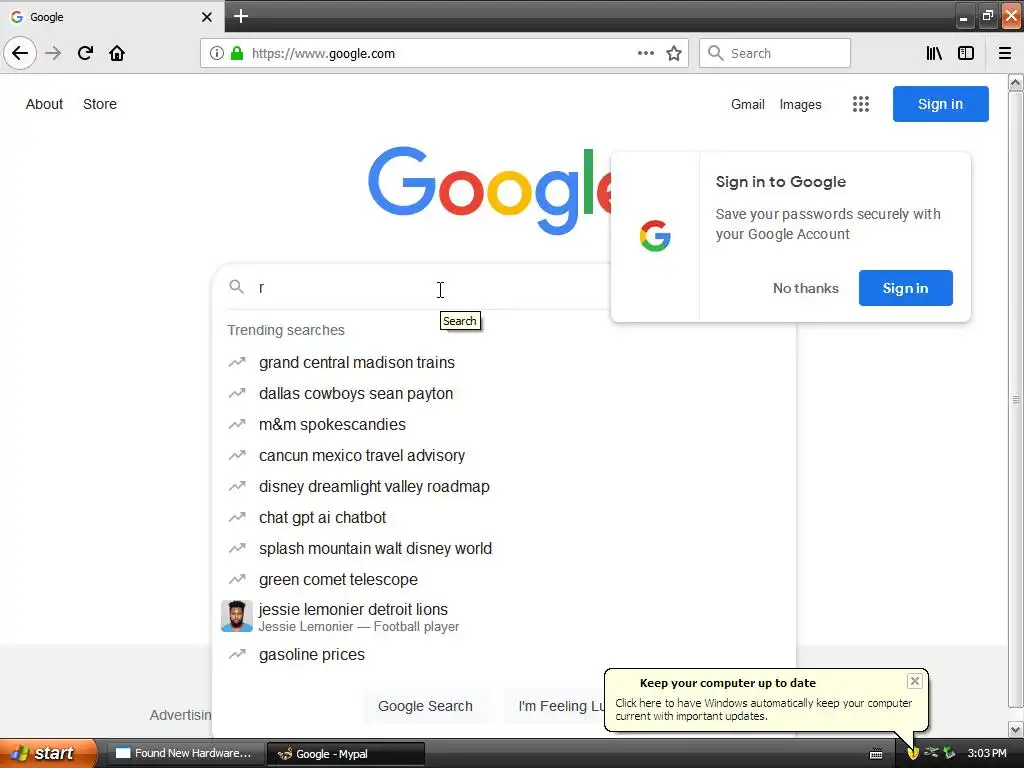Reload the current page
Screen dimensions: 1024x768
click(x=85, y=53)
